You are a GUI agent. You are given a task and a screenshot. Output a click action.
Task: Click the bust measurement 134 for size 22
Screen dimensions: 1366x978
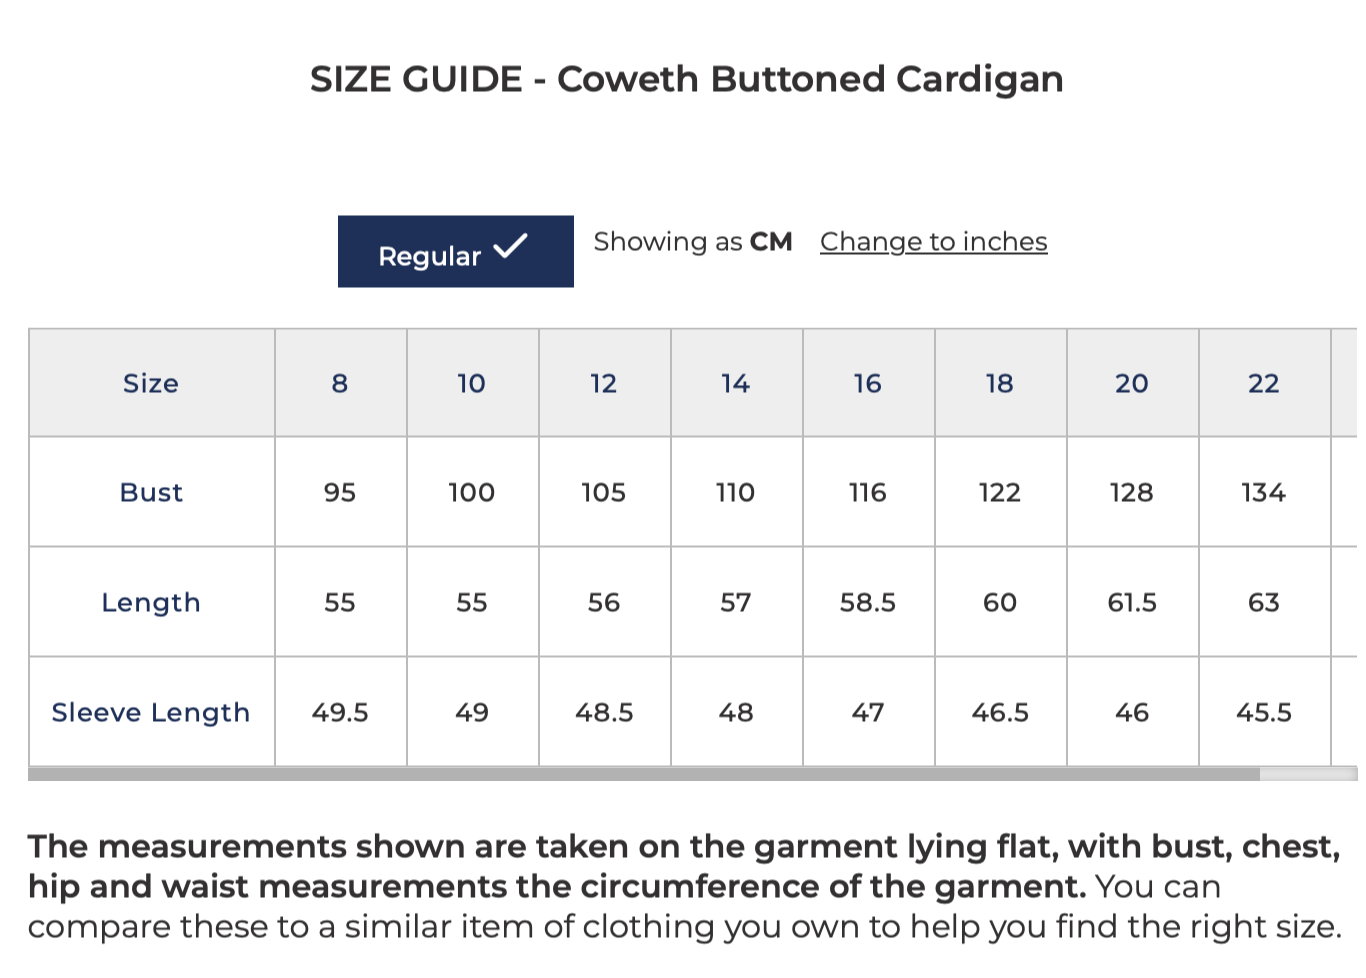coord(1264,492)
